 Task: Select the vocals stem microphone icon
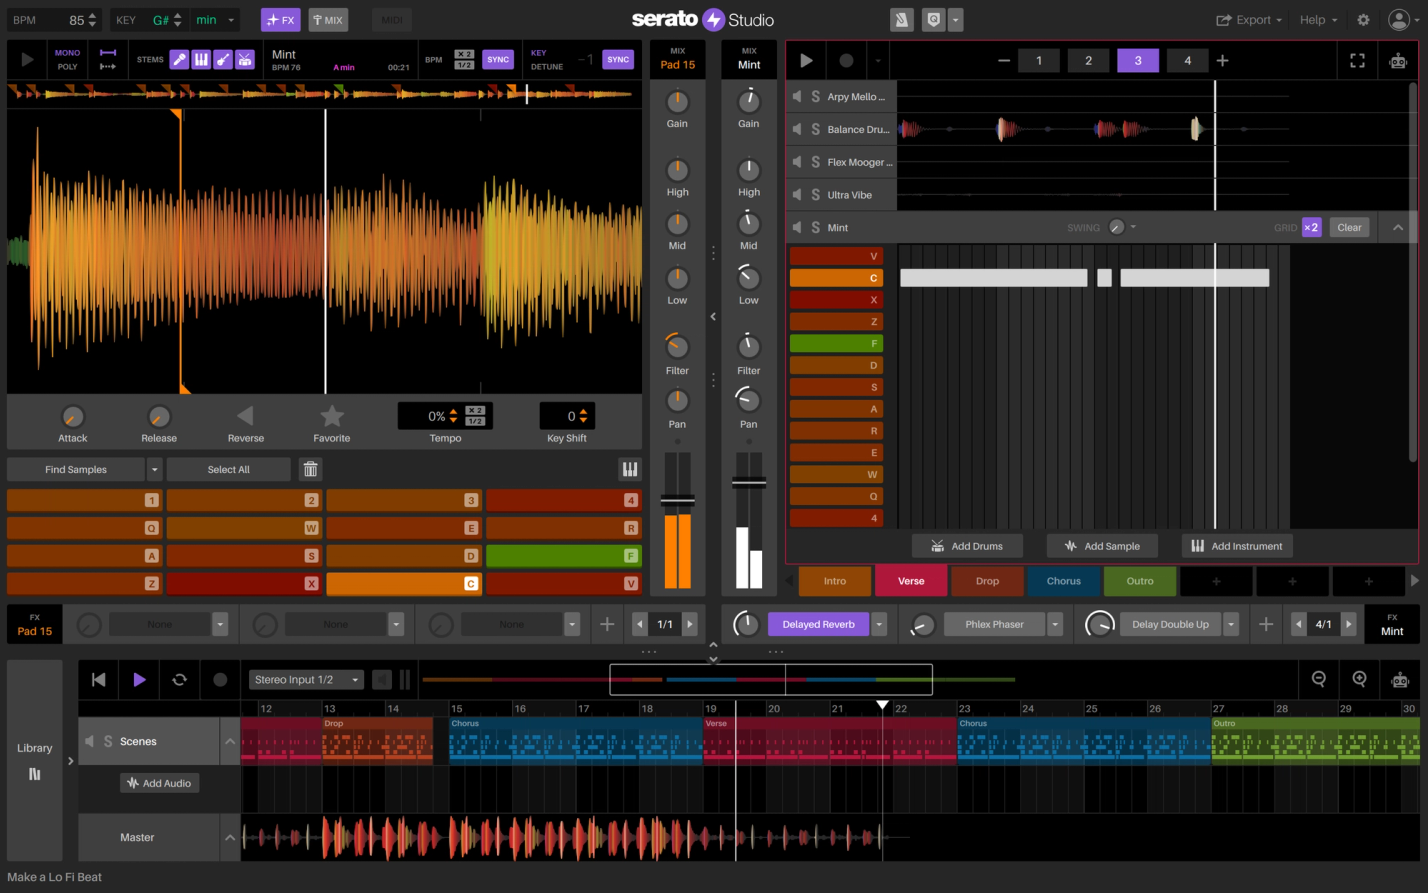tap(179, 59)
